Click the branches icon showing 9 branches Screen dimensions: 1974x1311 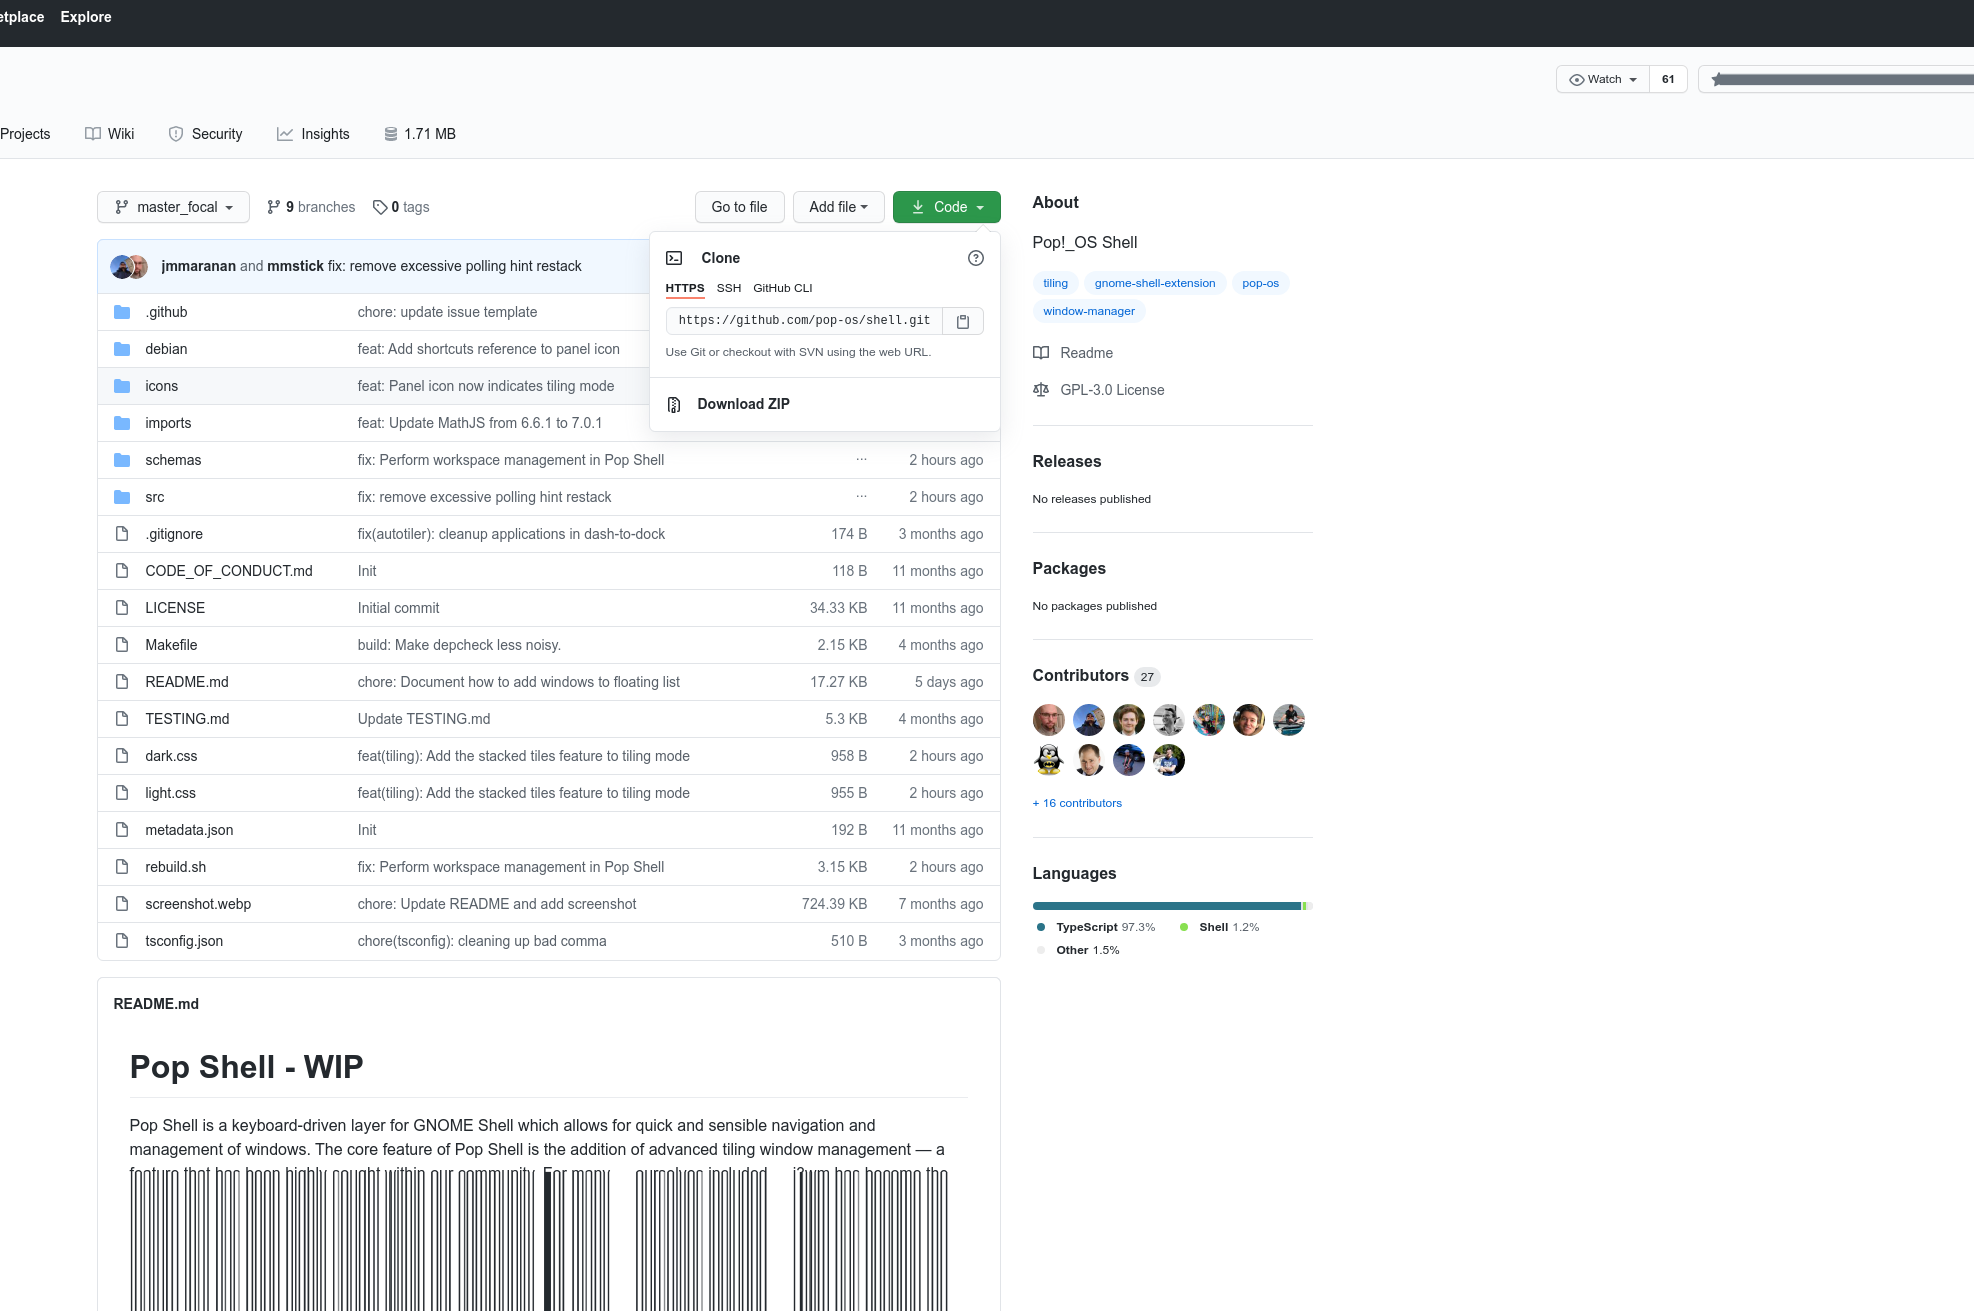[274, 207]
